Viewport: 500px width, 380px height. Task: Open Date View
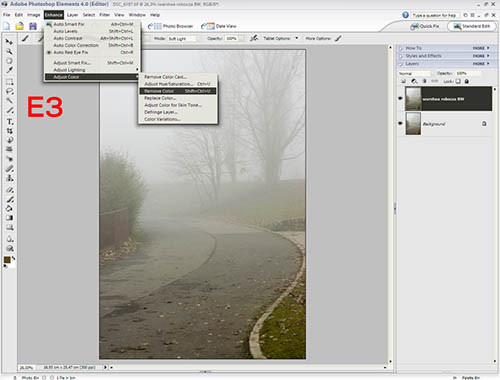(219, 26)
